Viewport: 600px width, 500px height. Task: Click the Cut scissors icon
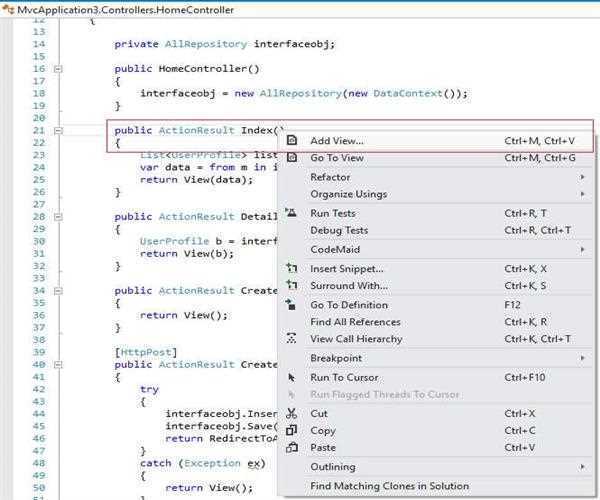(x=292, y=413)
